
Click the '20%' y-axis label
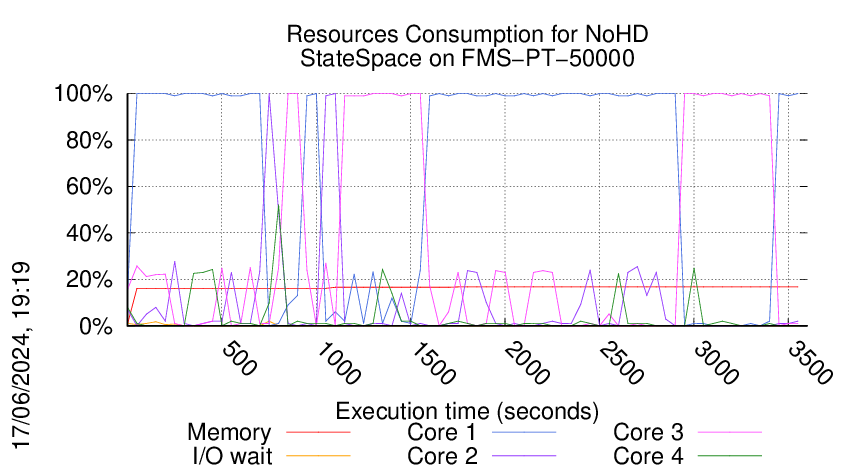click(89, 280)
